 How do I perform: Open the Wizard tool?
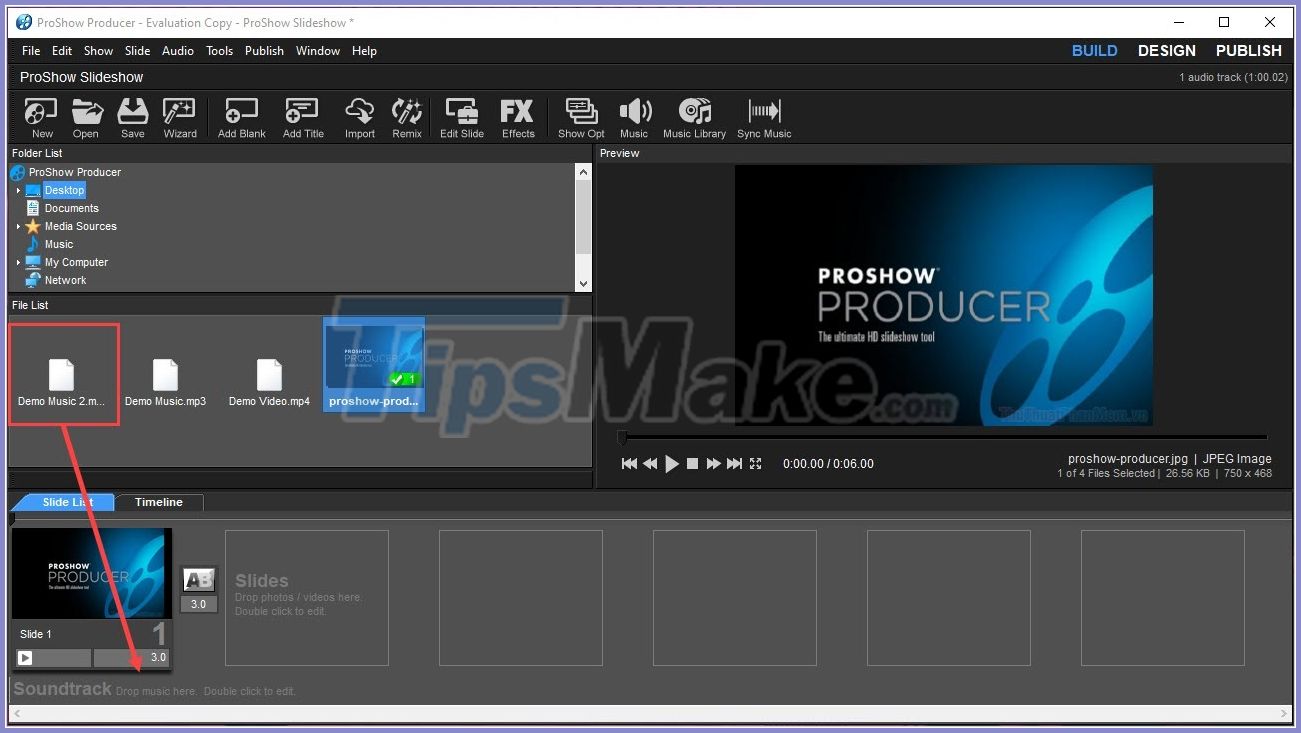click(x=179, y=117)
